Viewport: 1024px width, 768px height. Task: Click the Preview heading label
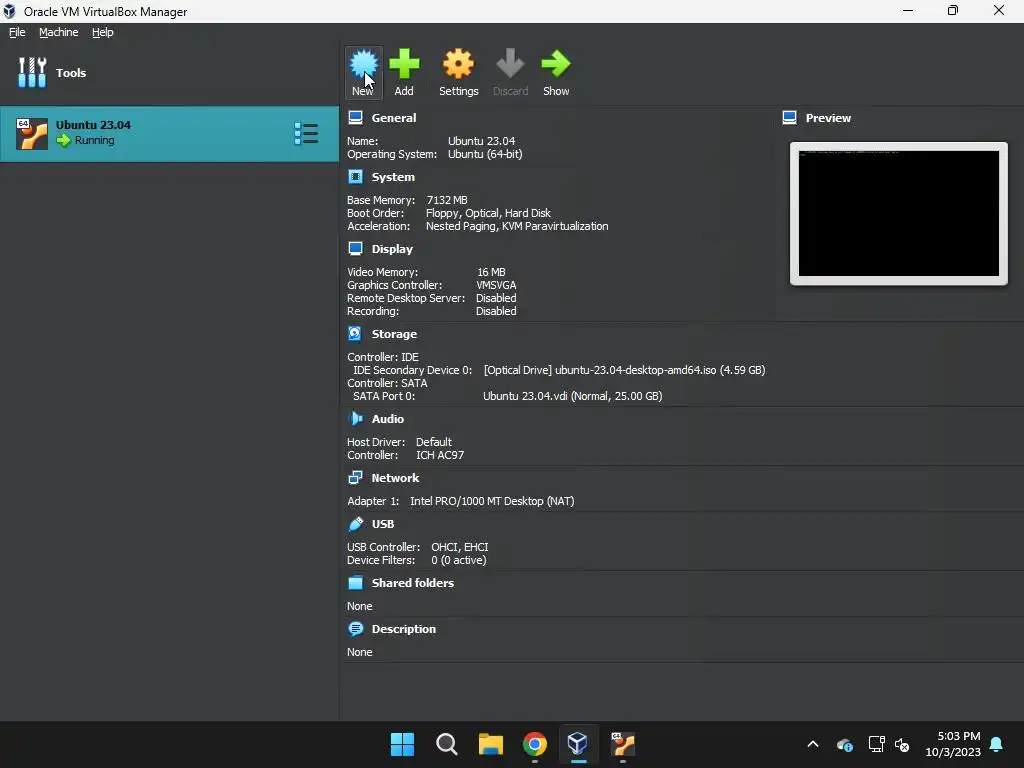828,118
